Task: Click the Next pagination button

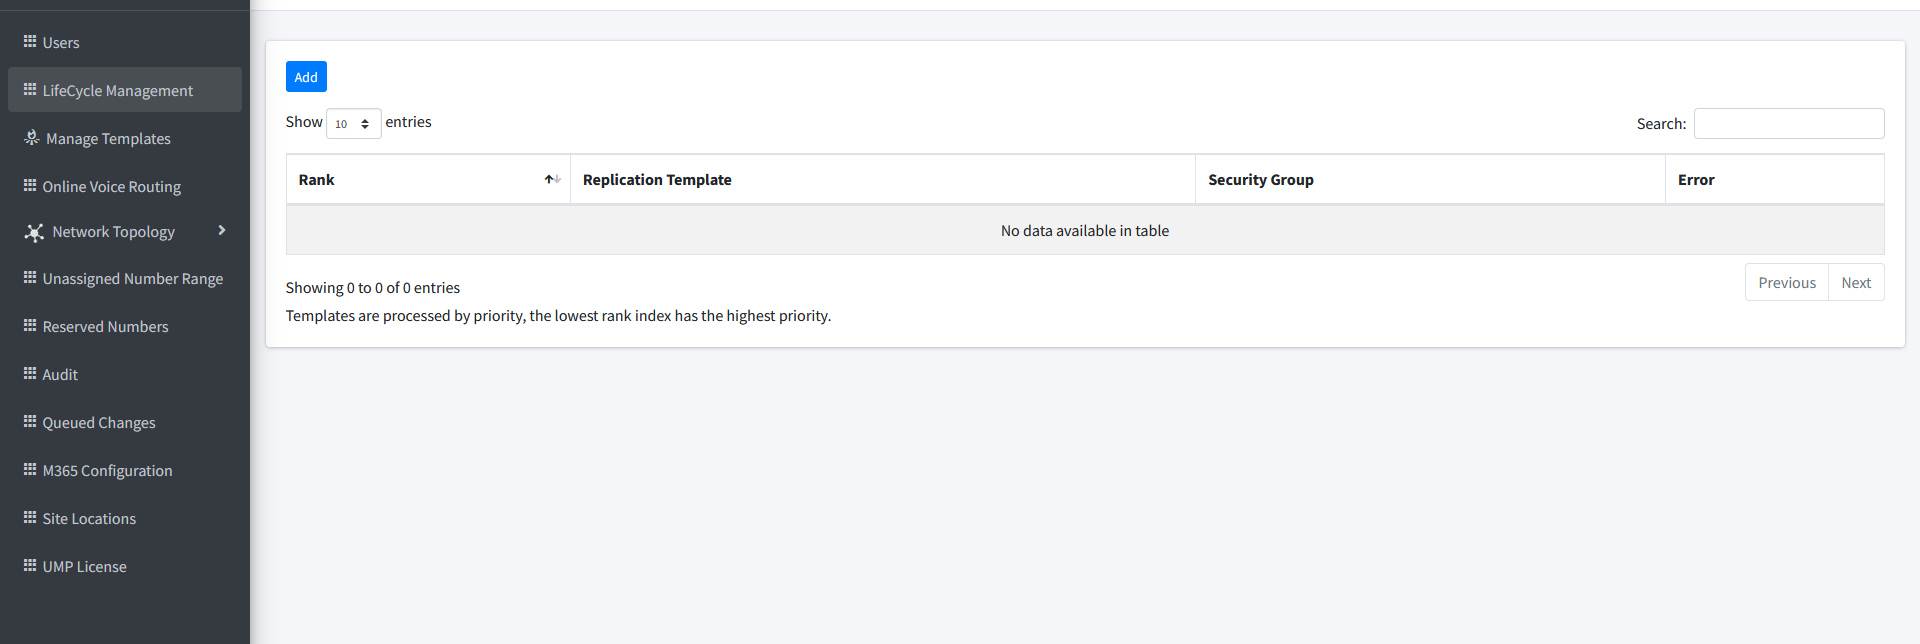Action: tap(1855, 283)
